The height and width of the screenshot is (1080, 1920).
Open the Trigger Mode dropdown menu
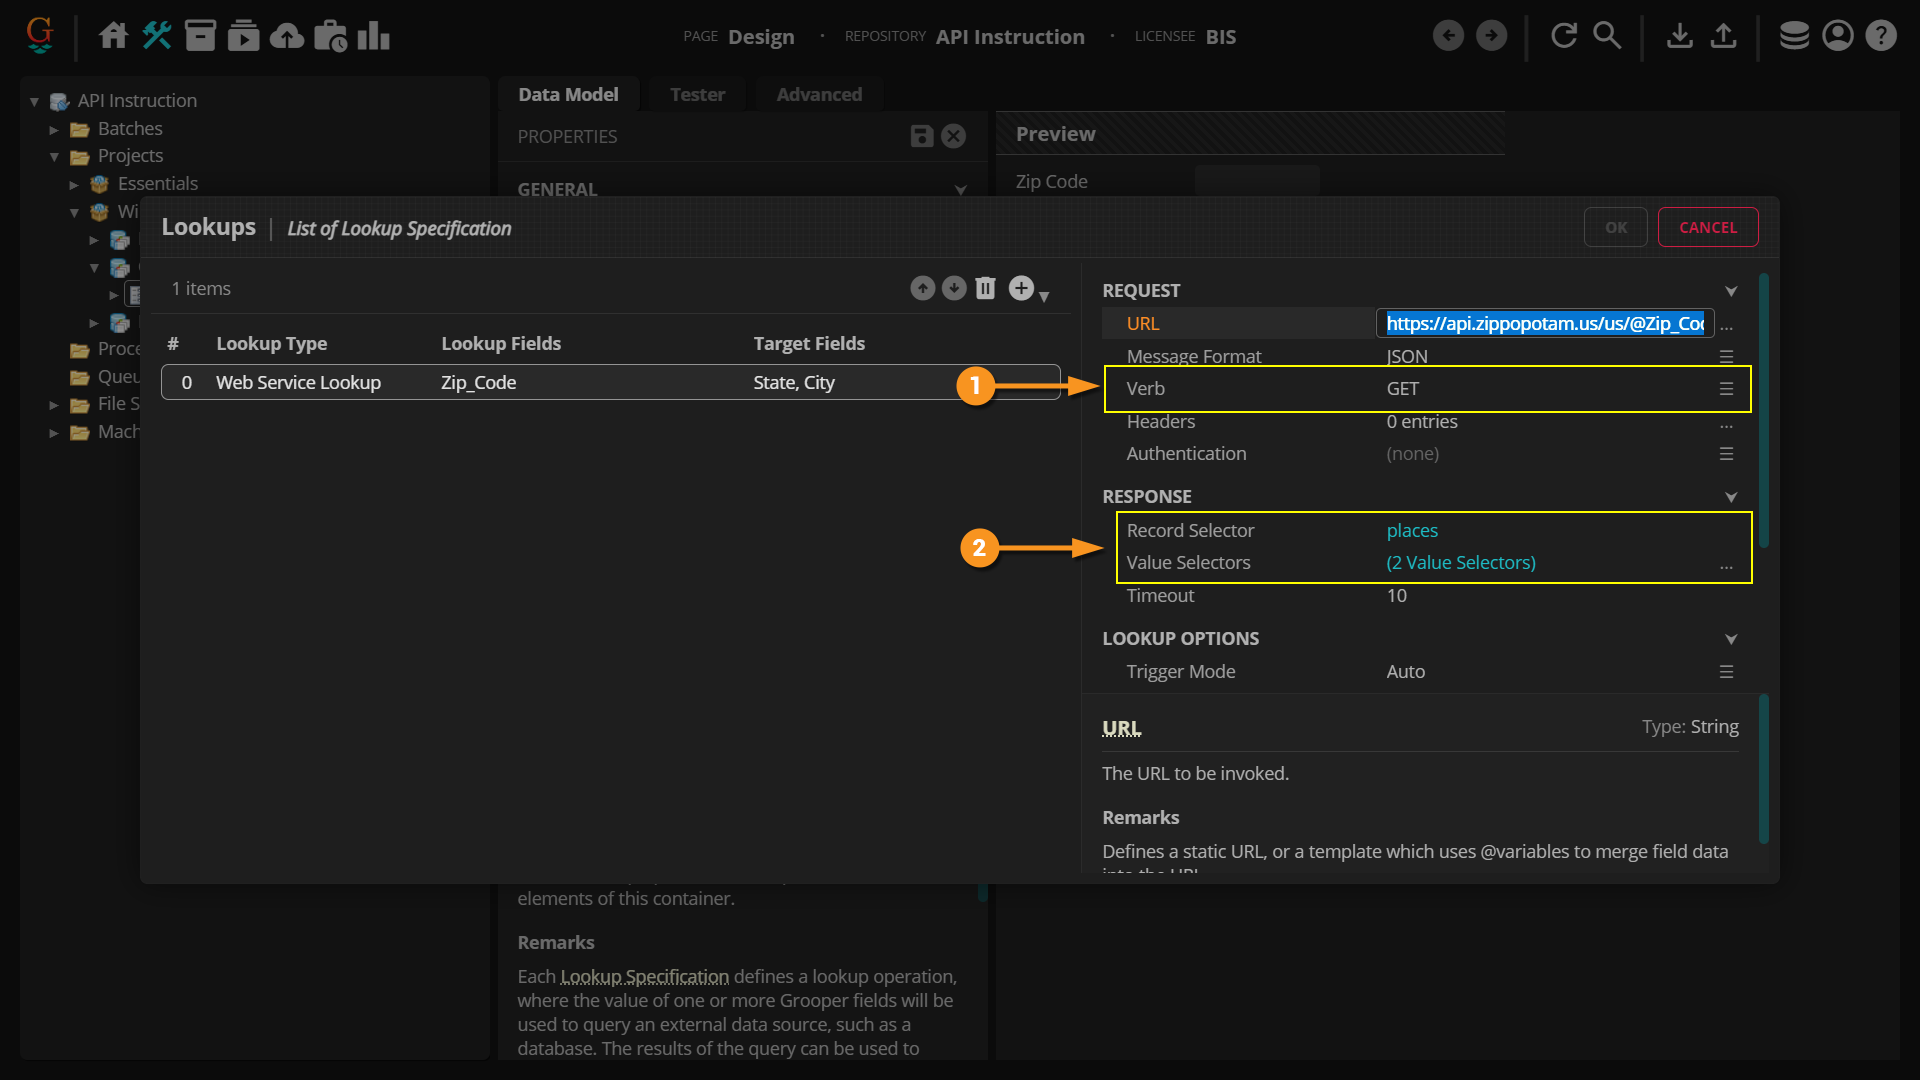click(1726, 672)
